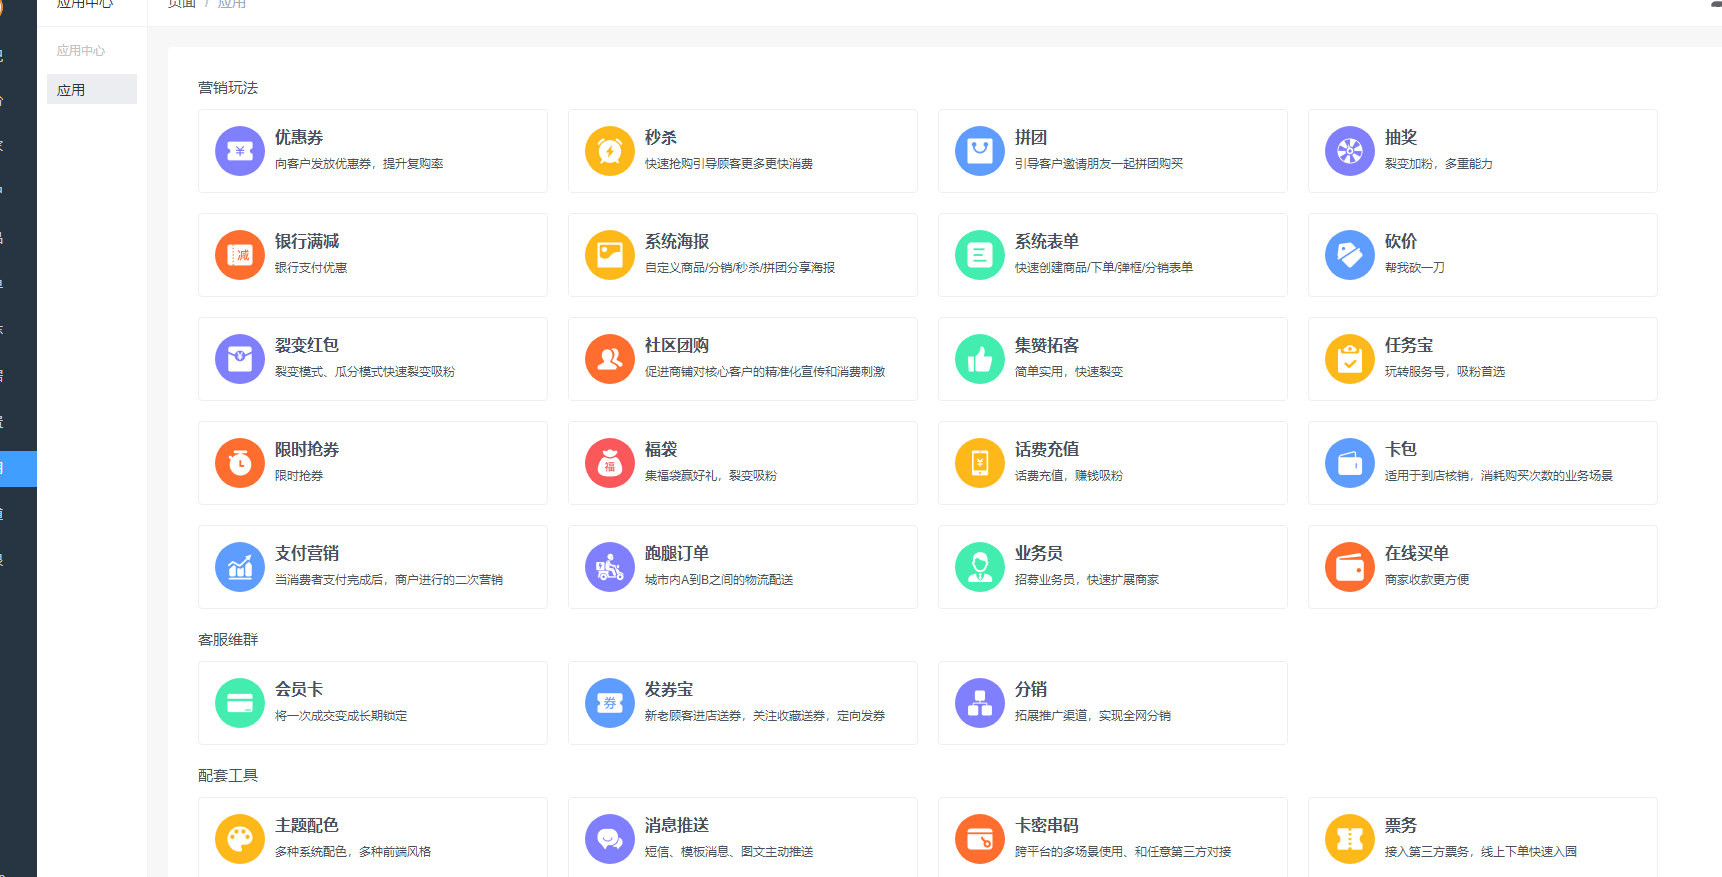Open the 任务宝 app card
Viewport: 1722px width, 877px height.
1482,359
